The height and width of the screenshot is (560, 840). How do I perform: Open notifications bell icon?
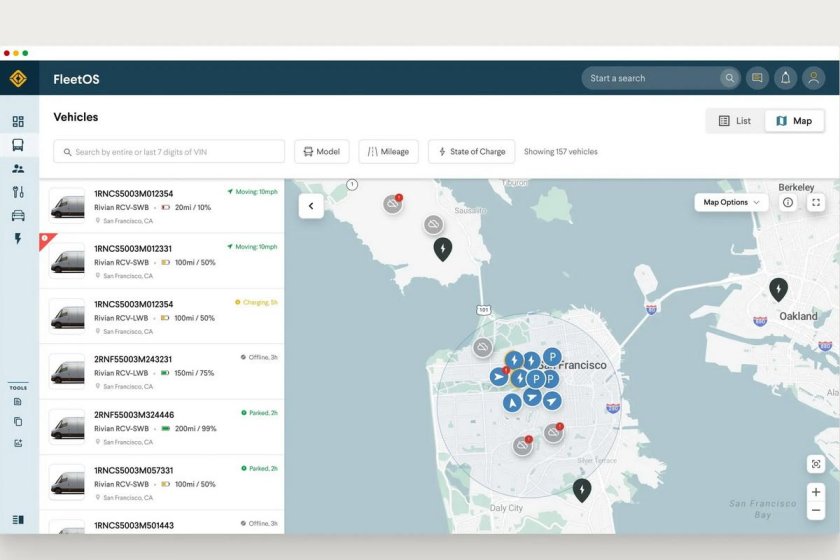(x=786, y=78)
